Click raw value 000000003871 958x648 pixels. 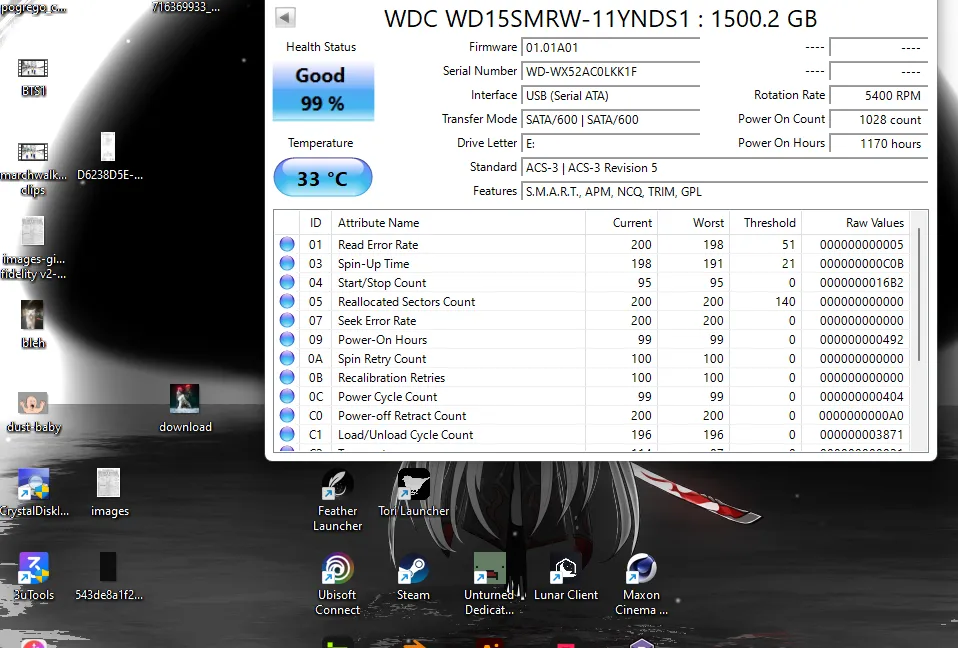(861, 435)
